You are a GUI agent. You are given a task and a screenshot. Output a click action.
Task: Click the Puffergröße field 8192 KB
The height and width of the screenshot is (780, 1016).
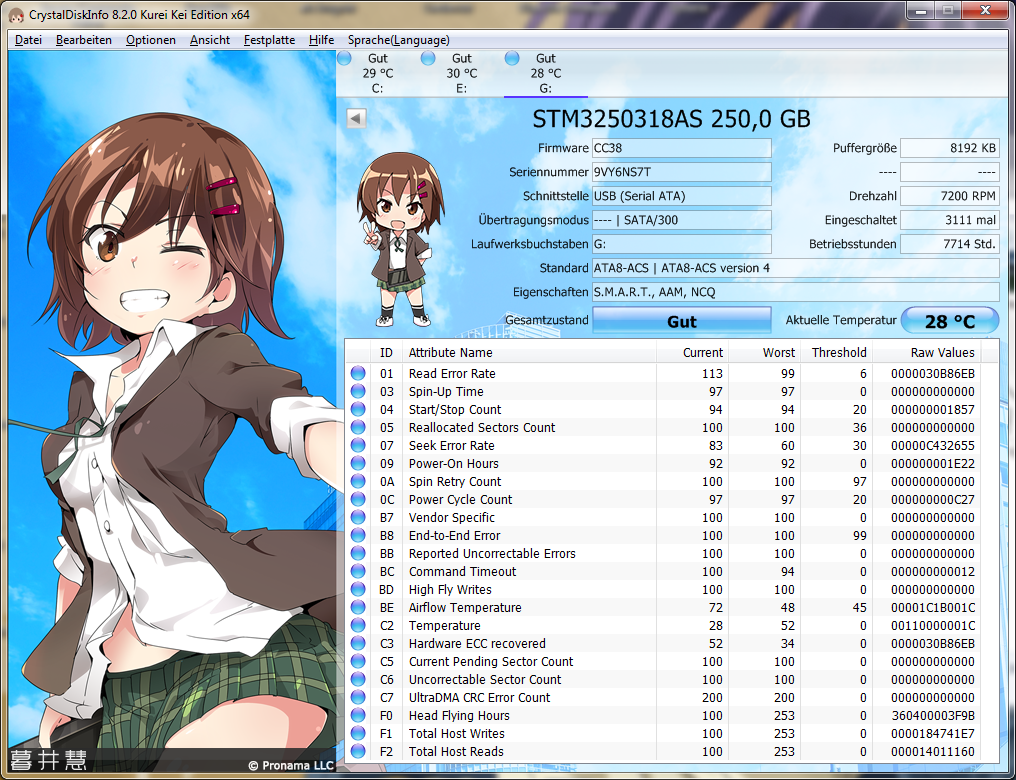pos(950,148)
